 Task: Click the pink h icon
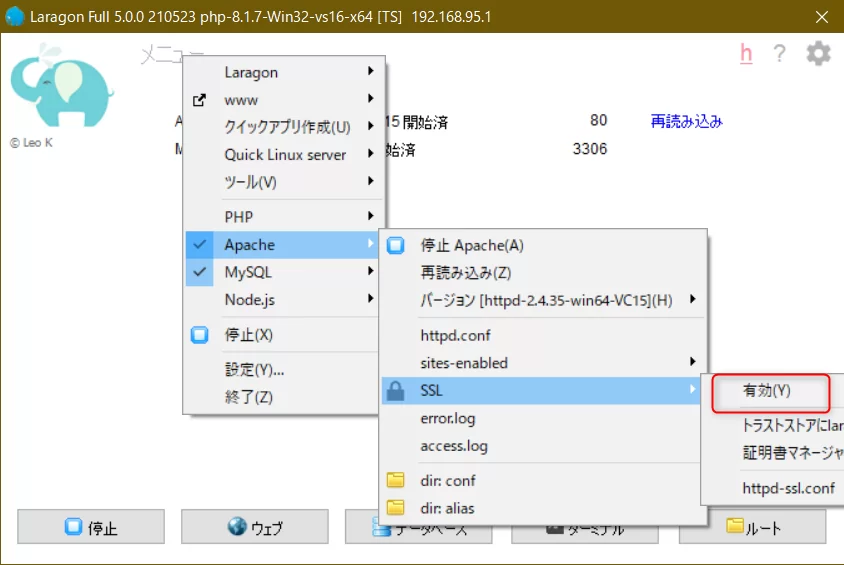[x=746, y=53]
